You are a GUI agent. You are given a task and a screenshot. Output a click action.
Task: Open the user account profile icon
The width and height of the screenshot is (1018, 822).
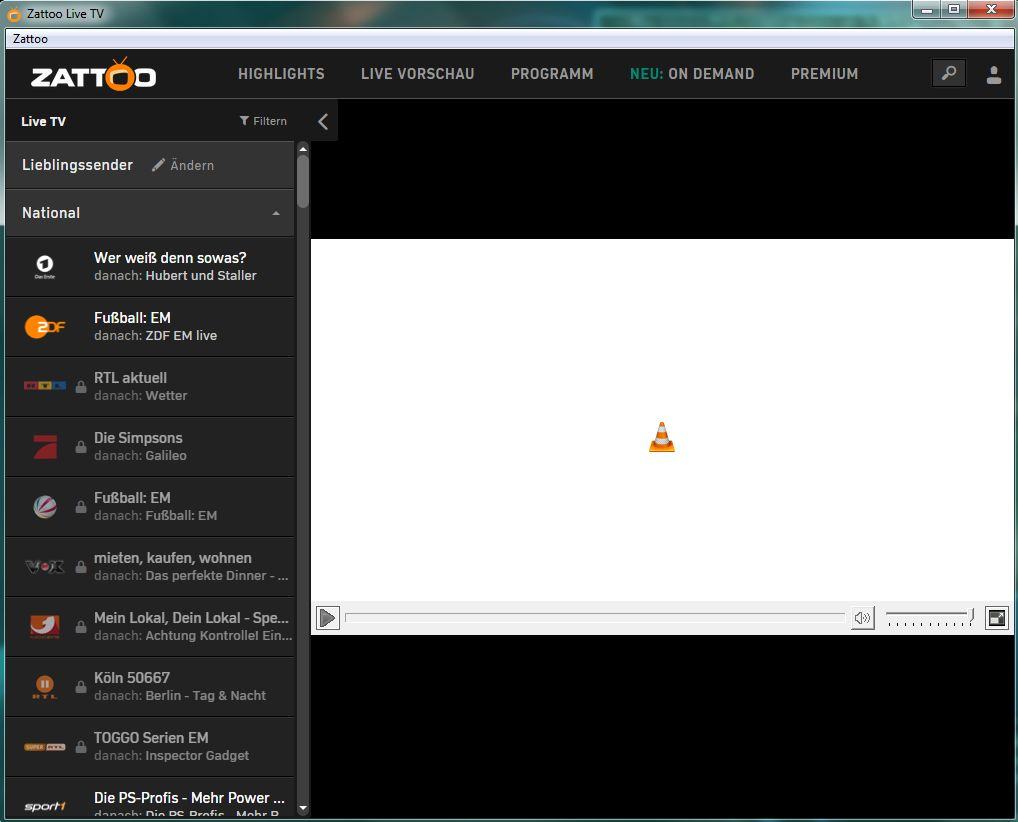(x=993, y=74)
